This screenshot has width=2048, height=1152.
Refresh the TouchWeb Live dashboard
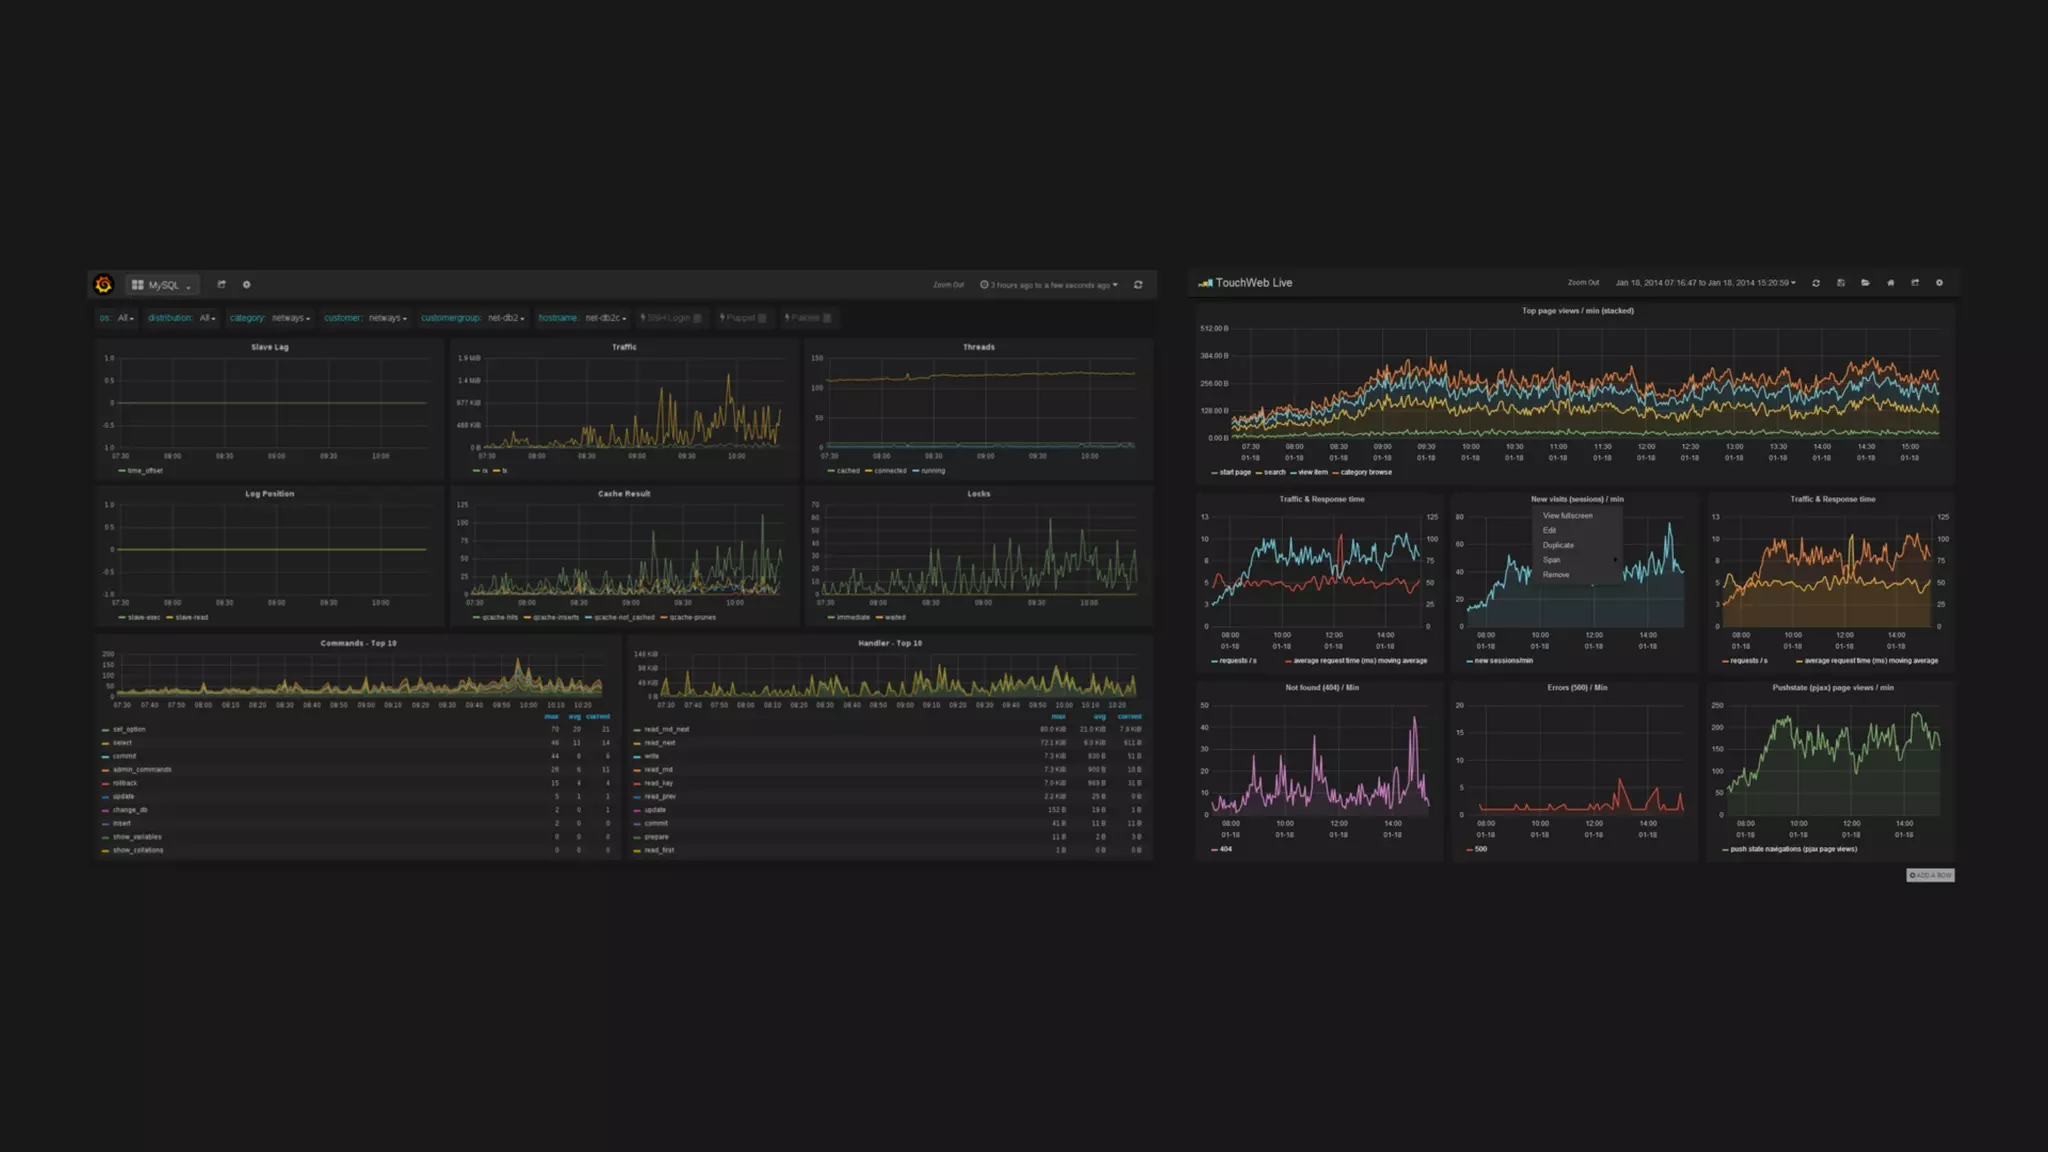[1816, 283]
